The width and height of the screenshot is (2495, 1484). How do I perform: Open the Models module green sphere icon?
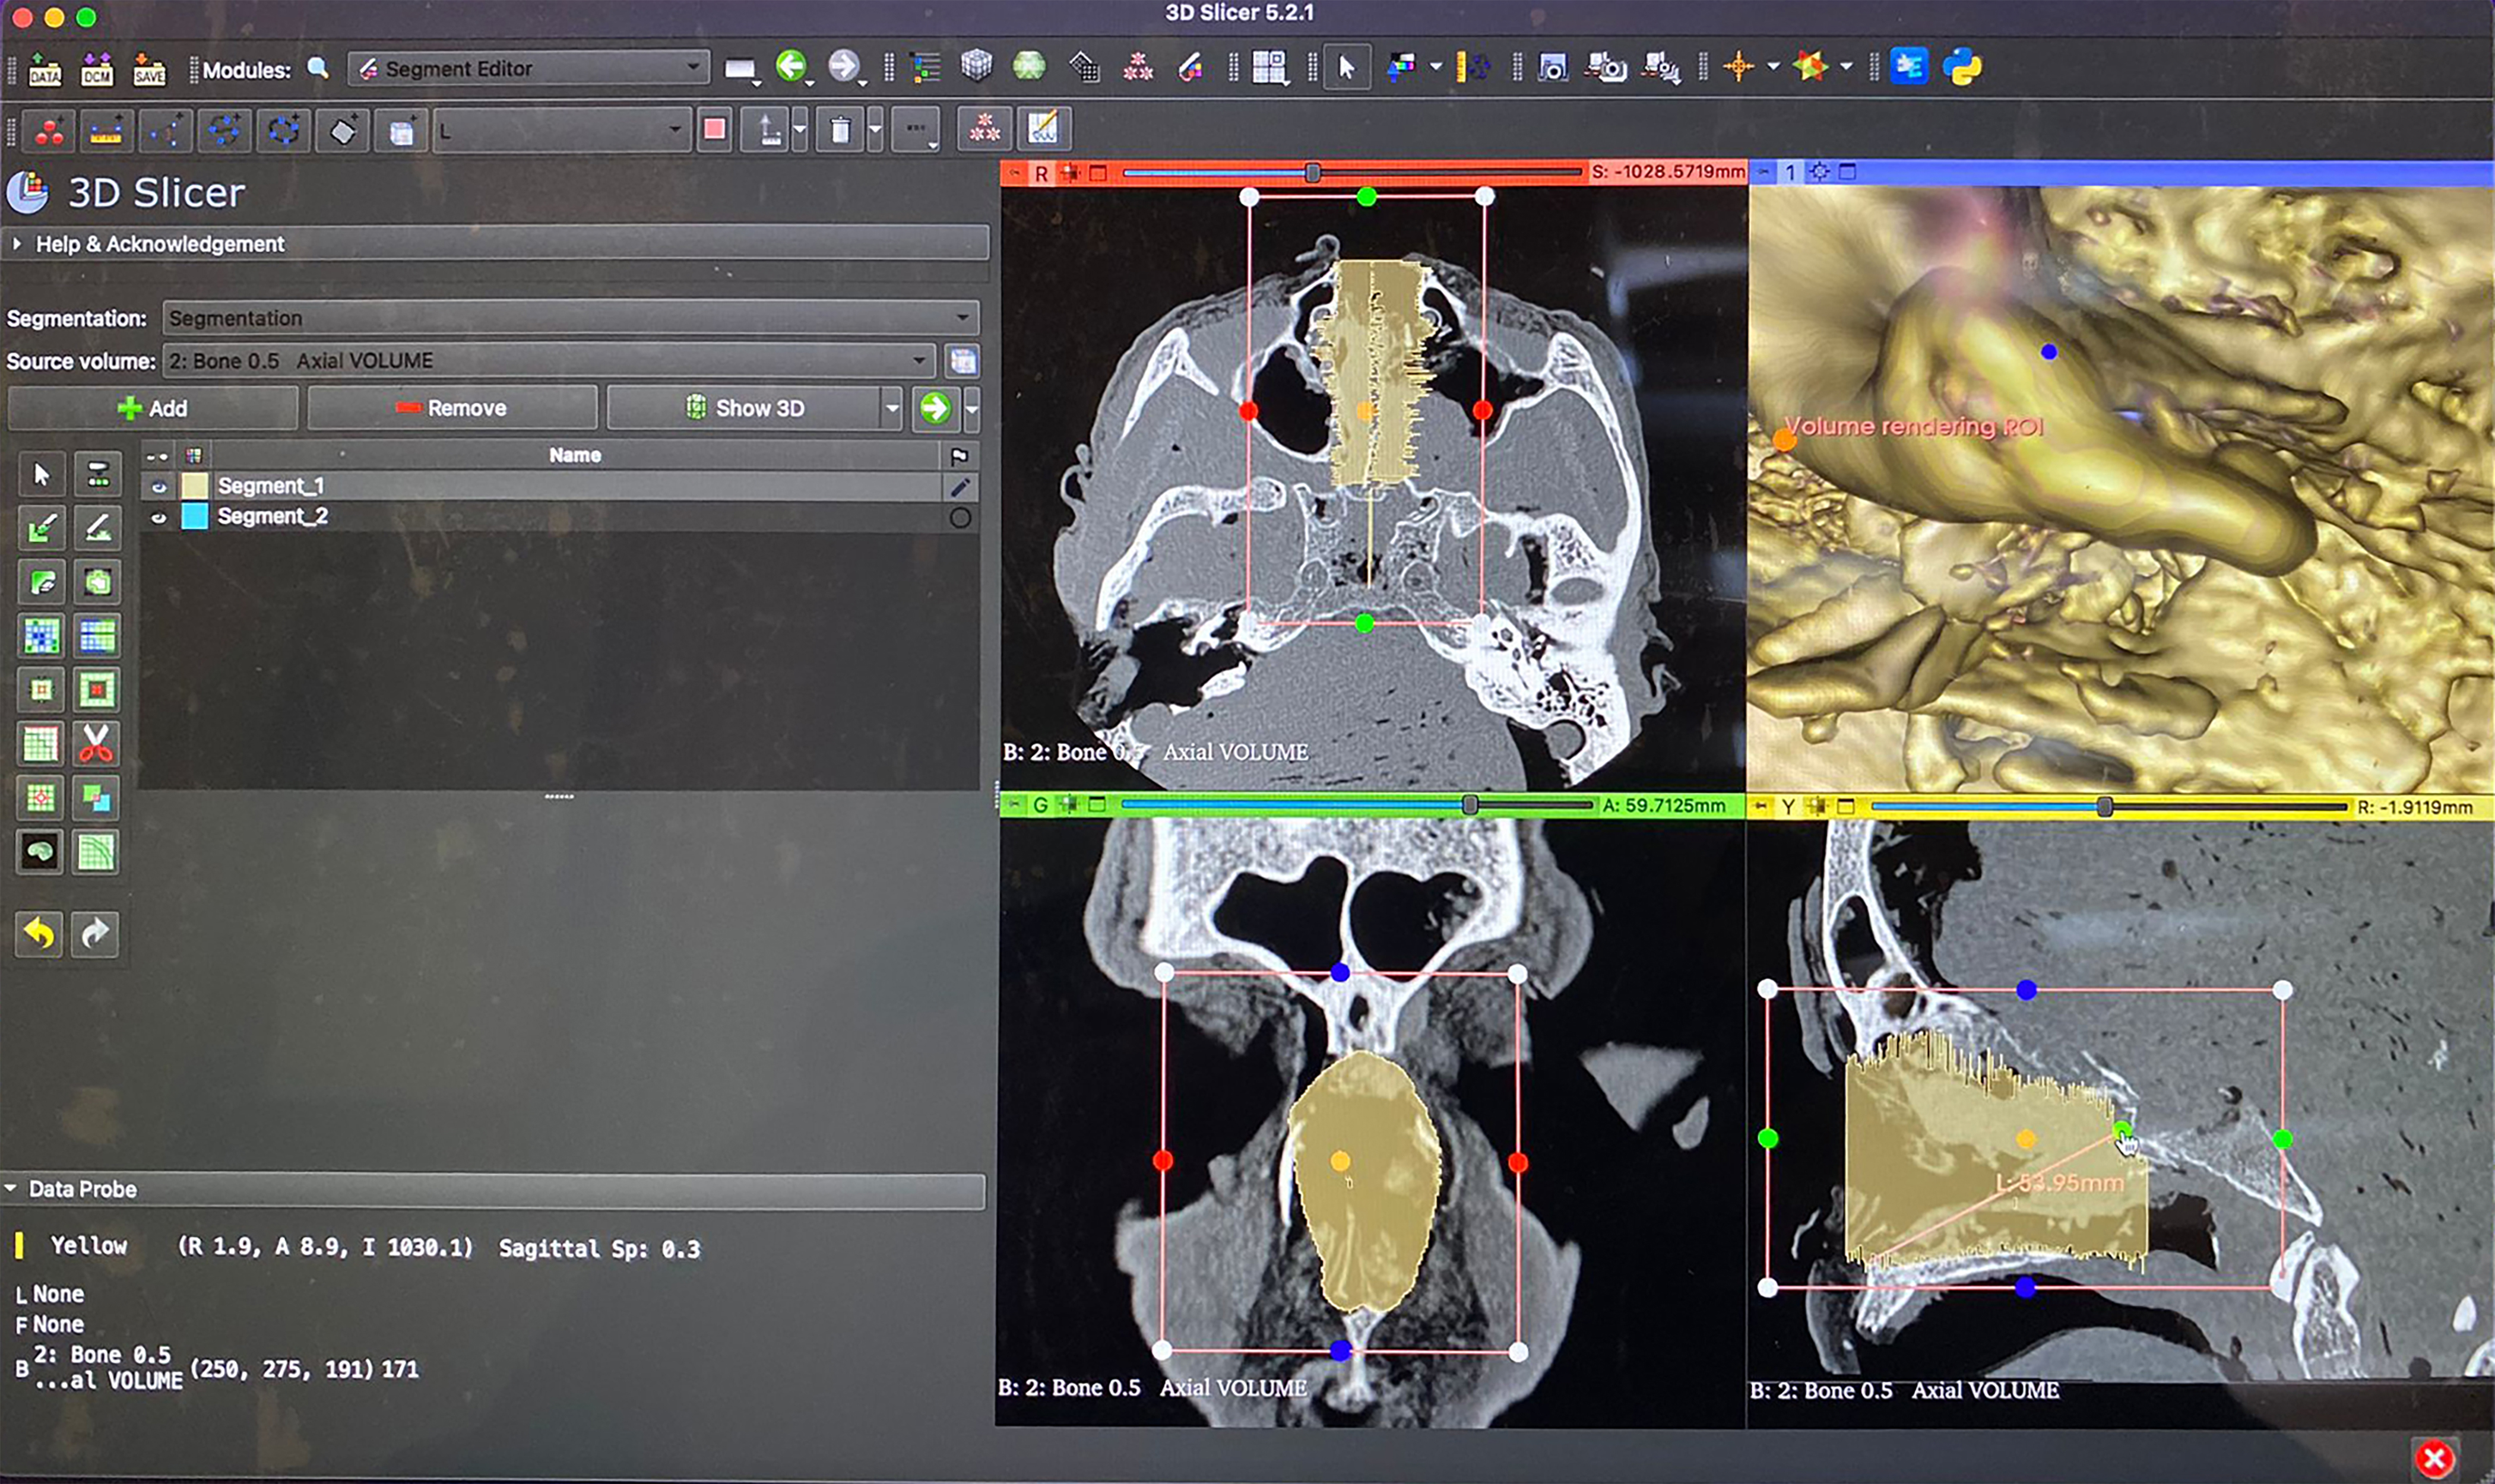click(1029, 67)
